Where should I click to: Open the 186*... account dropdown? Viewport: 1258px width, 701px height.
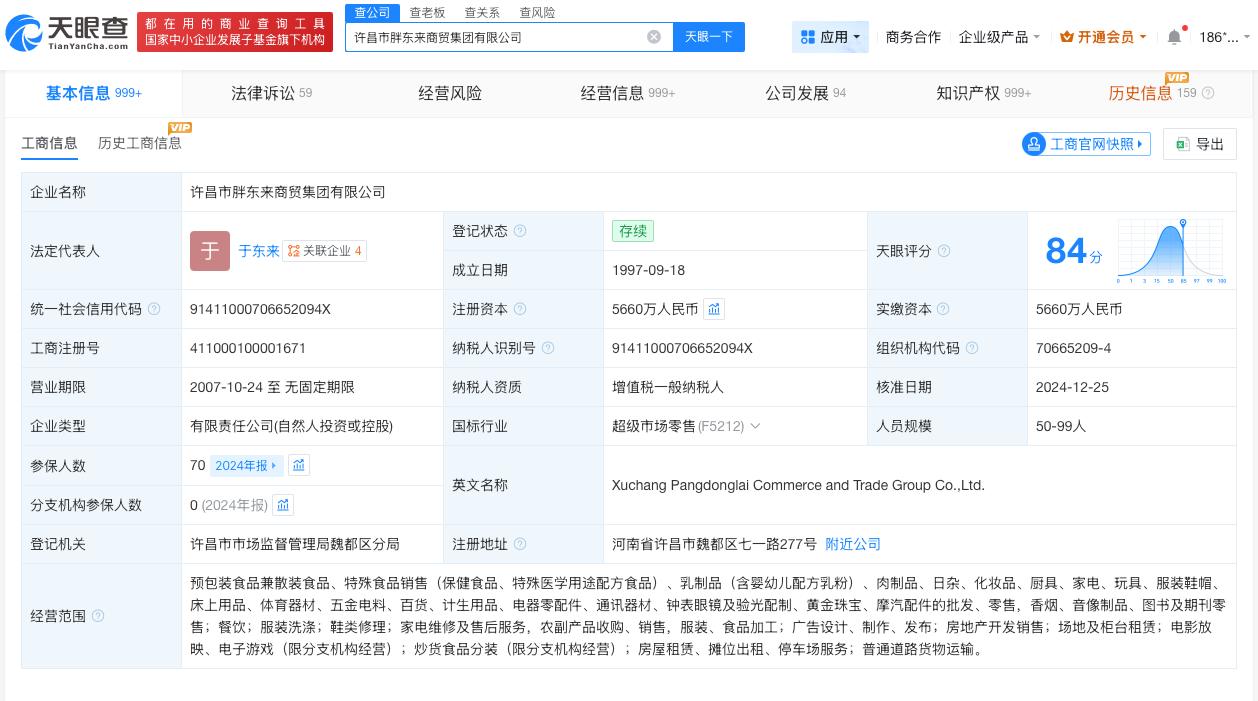tap(1224, 37)
